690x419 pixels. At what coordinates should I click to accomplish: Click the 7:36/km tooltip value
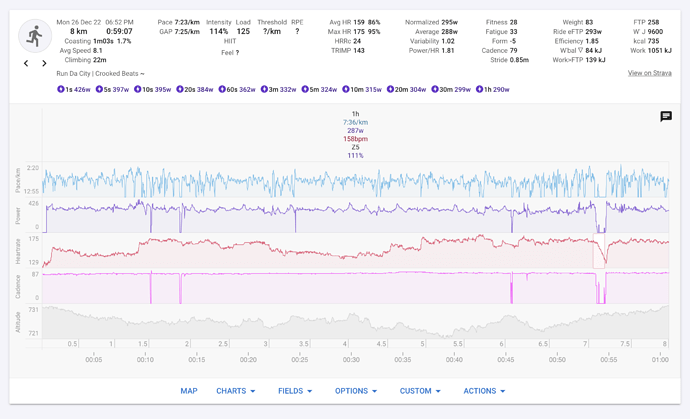[356, 122]
